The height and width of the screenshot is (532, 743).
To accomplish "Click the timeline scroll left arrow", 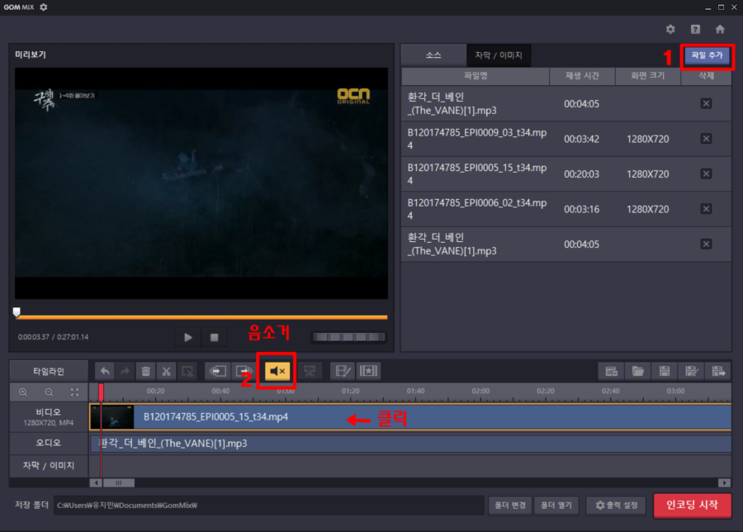I will click(x=96, y=483).
